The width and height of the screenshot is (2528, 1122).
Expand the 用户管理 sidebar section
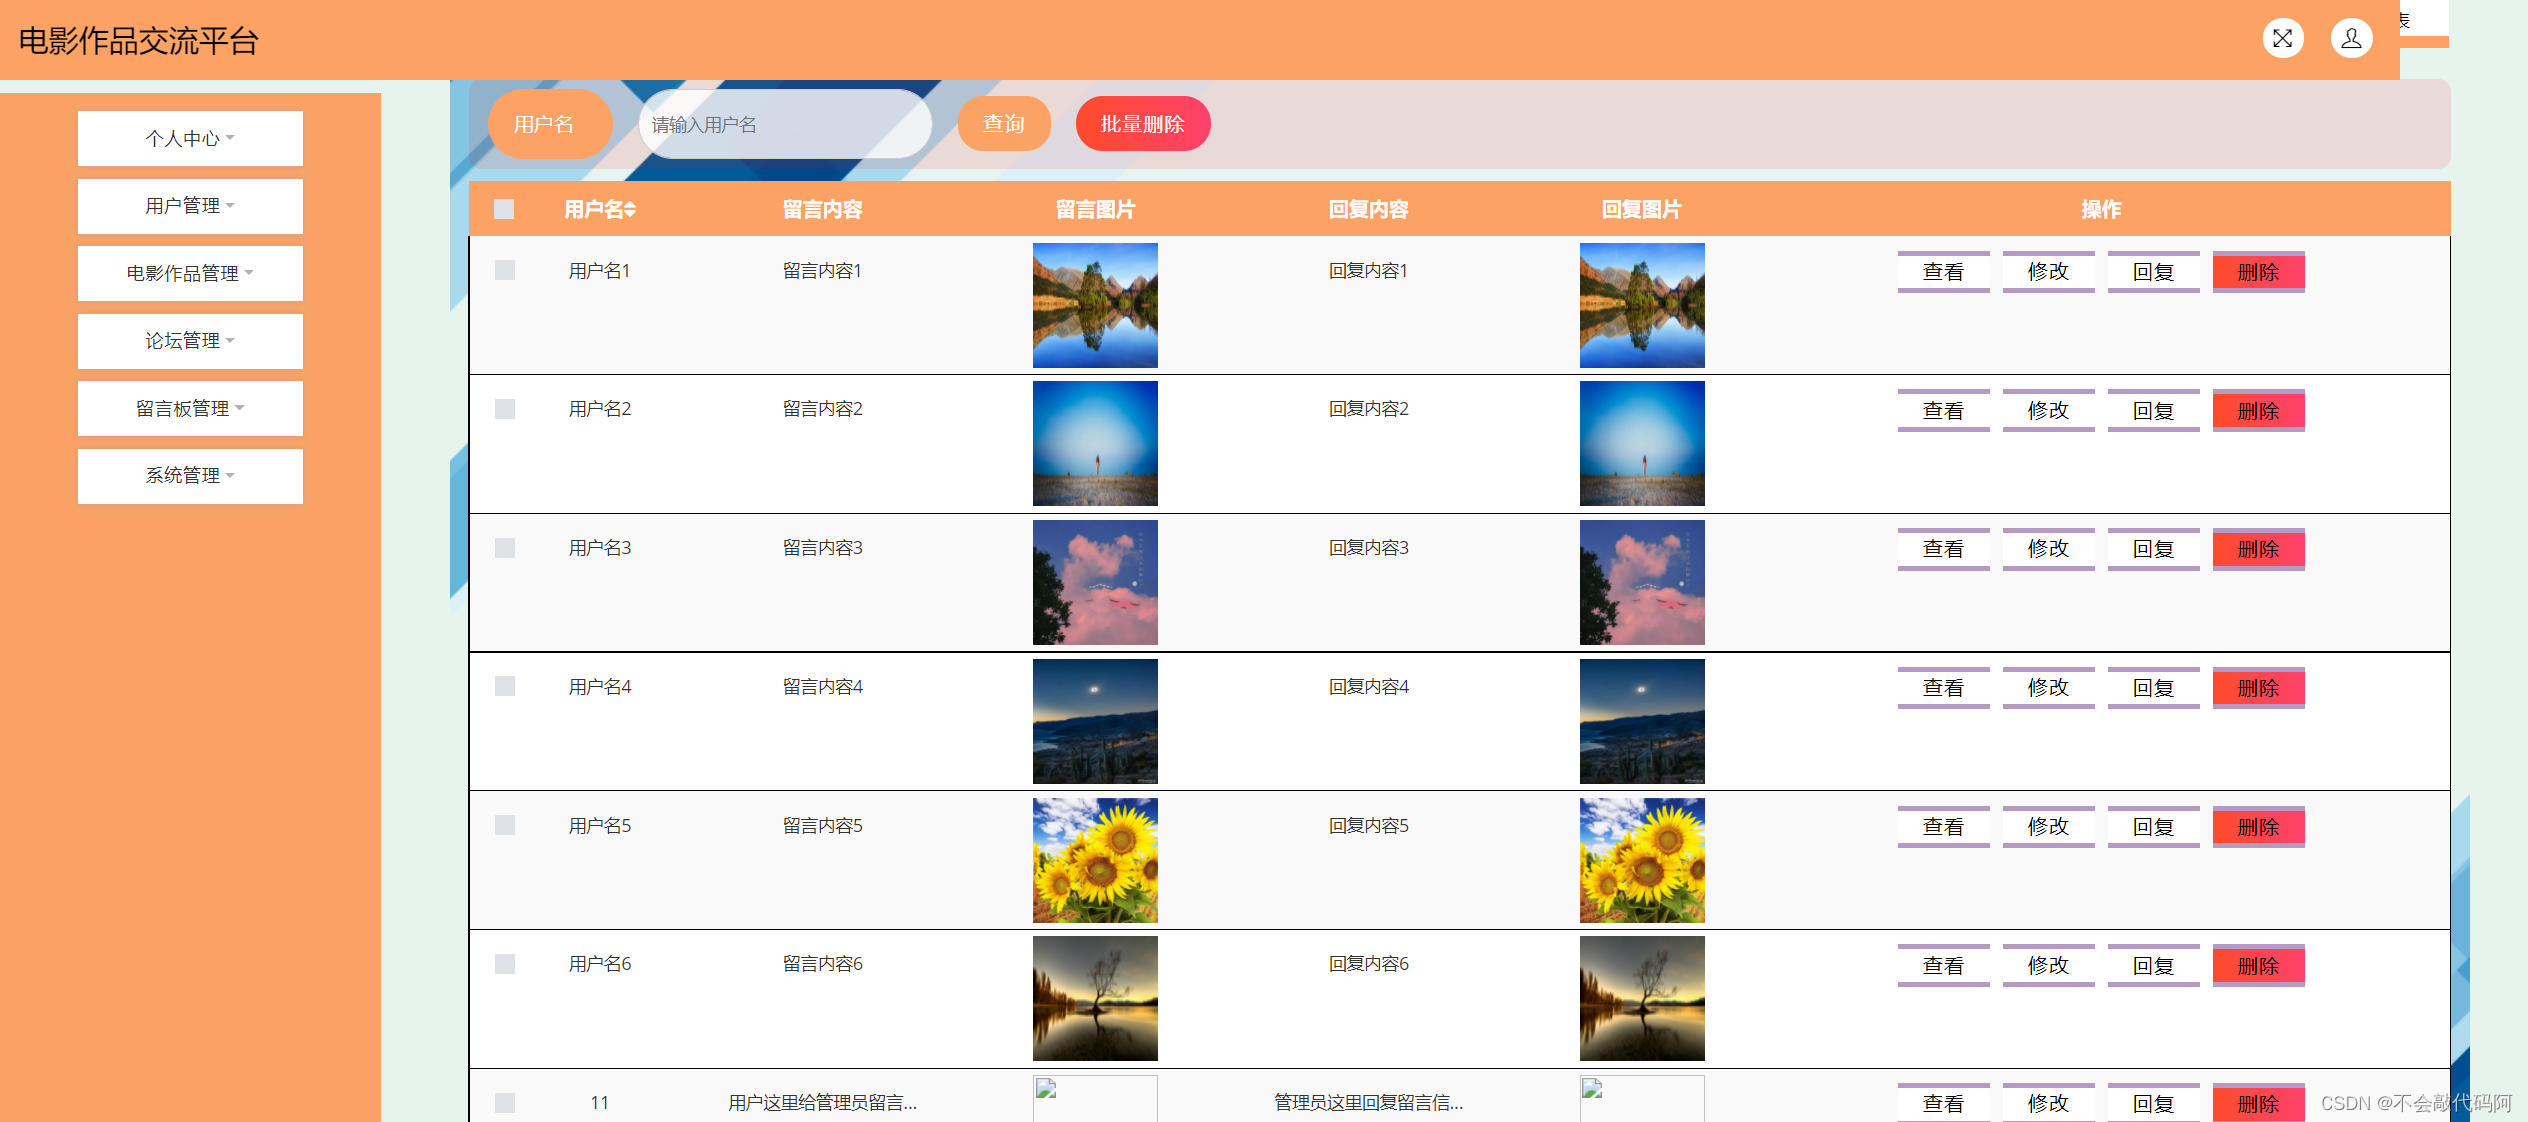(189, 206)
